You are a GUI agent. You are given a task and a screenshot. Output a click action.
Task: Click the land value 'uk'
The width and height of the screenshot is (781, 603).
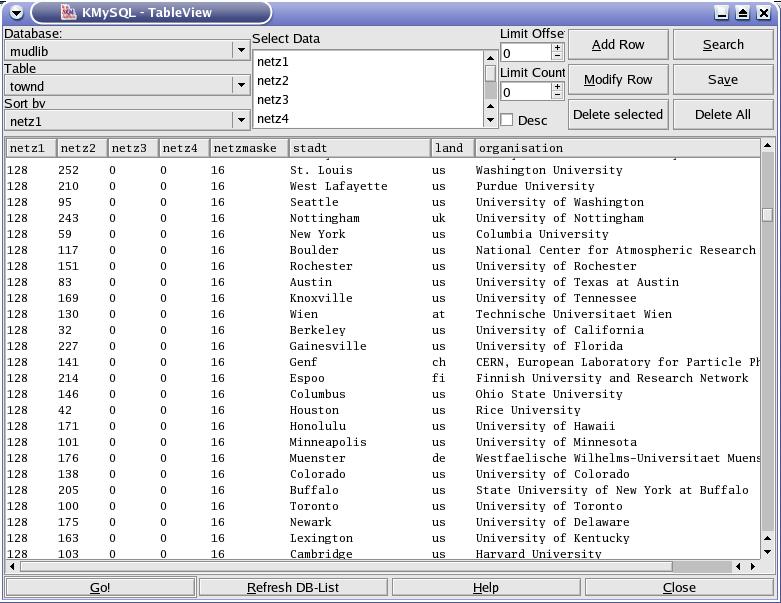[438, 218]
